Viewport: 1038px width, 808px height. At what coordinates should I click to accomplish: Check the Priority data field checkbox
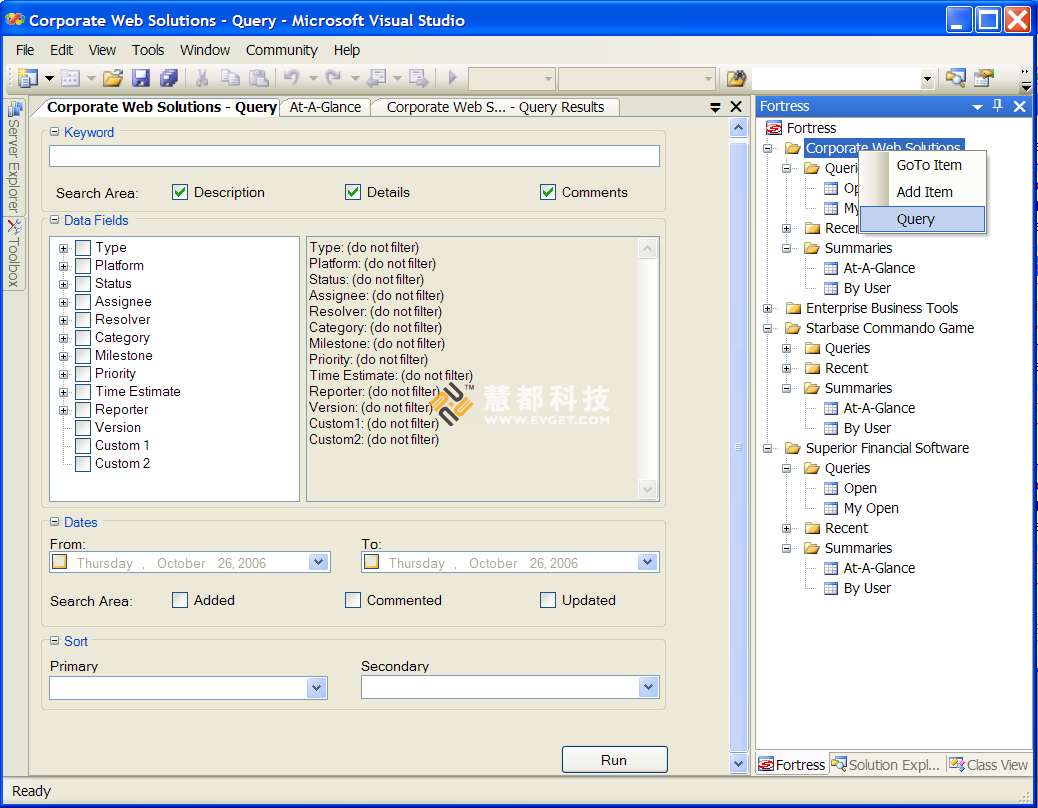coord(83,374)
